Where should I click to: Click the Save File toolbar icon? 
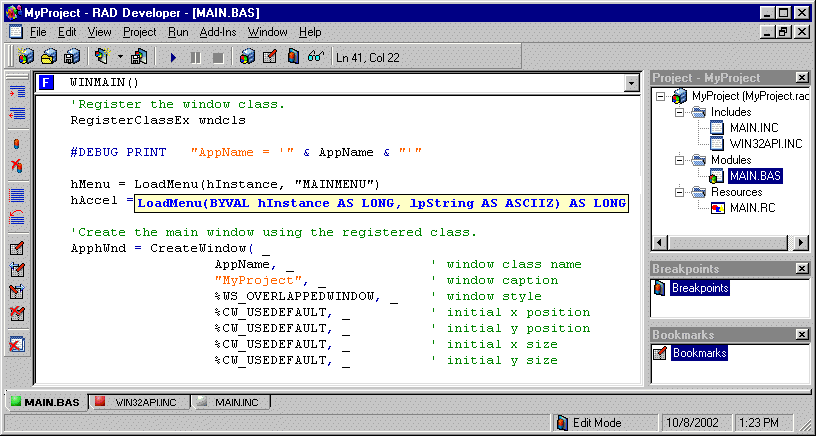[139, 57]
